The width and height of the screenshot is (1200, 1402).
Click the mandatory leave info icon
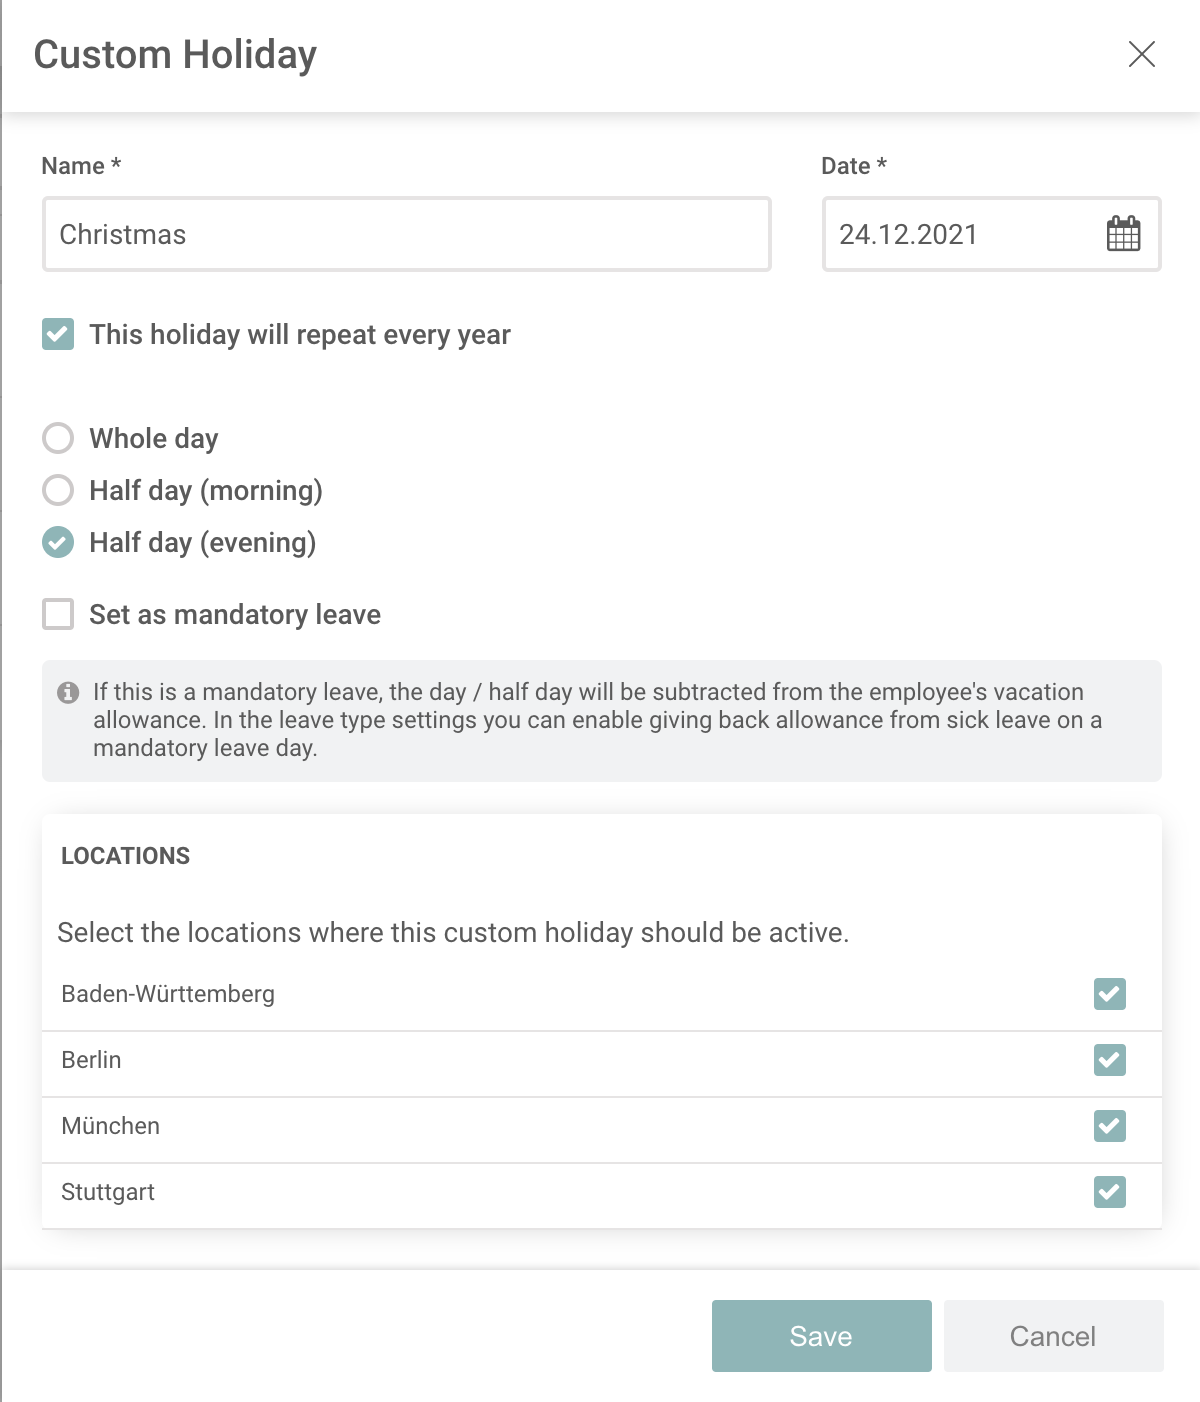click(68, 692)
